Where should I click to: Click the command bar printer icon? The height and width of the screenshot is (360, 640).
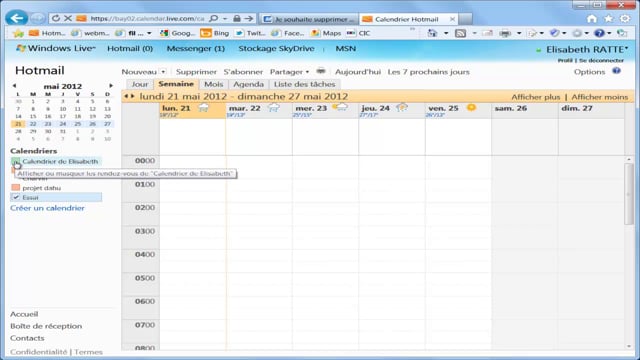pos(505,33)
